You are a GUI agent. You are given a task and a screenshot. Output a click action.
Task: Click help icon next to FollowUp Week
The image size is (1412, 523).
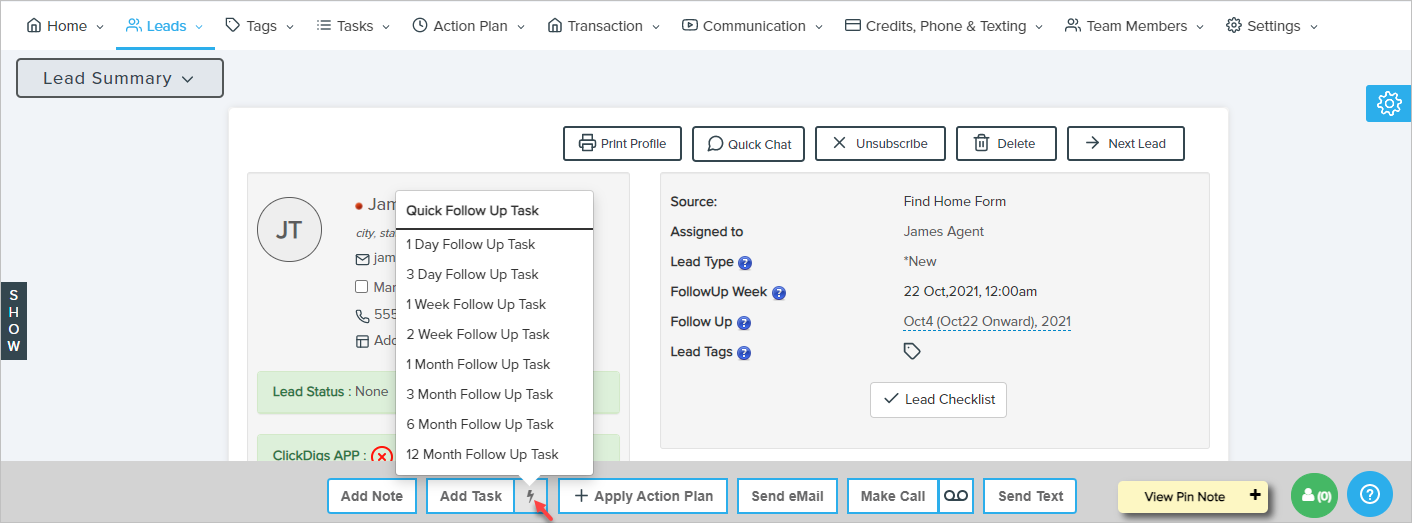(x=779, y=293)
